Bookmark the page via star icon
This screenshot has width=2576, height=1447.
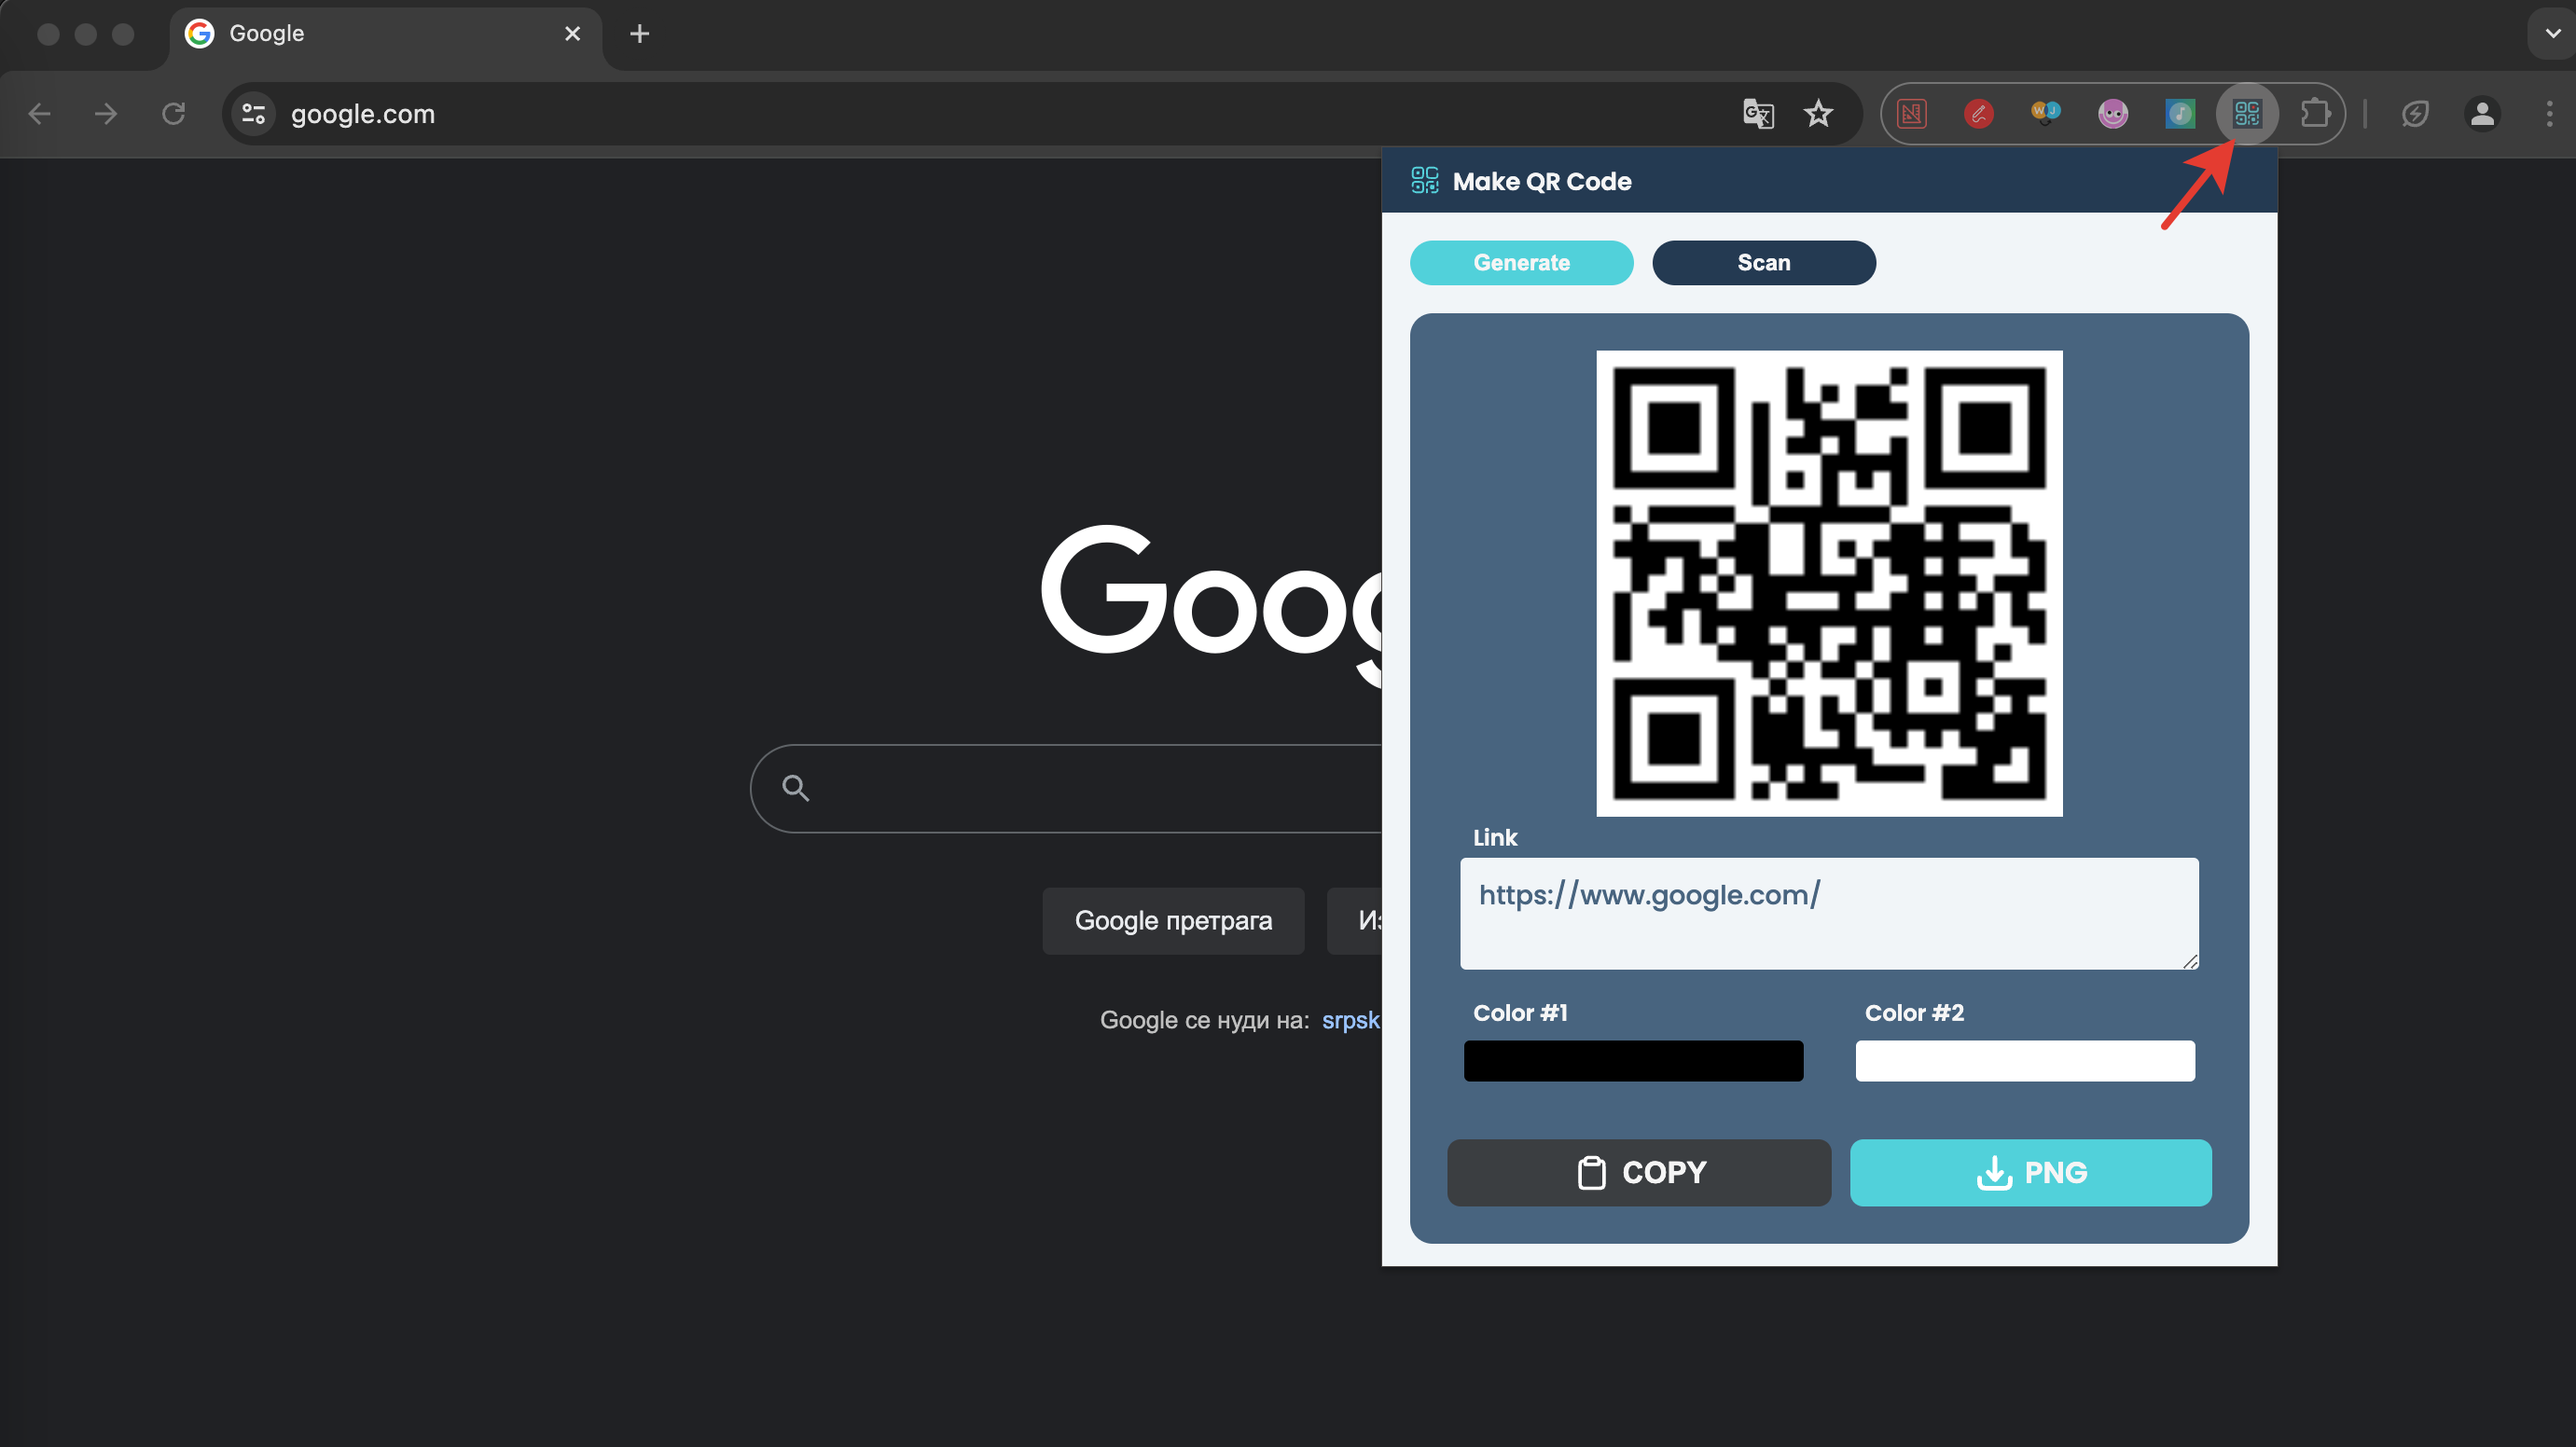[x=1819, y=113]
